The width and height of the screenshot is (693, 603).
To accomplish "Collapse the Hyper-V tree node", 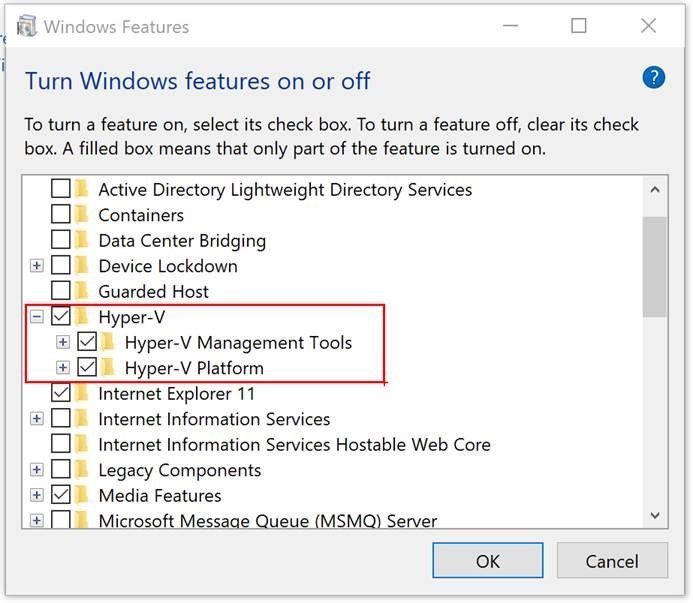I will (x=37, y=317).
